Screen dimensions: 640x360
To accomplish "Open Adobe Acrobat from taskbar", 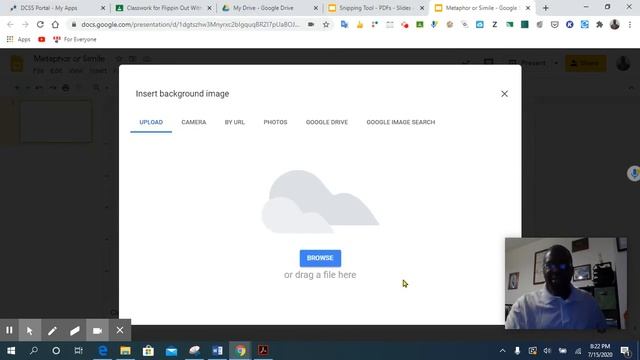I will 263,351.
